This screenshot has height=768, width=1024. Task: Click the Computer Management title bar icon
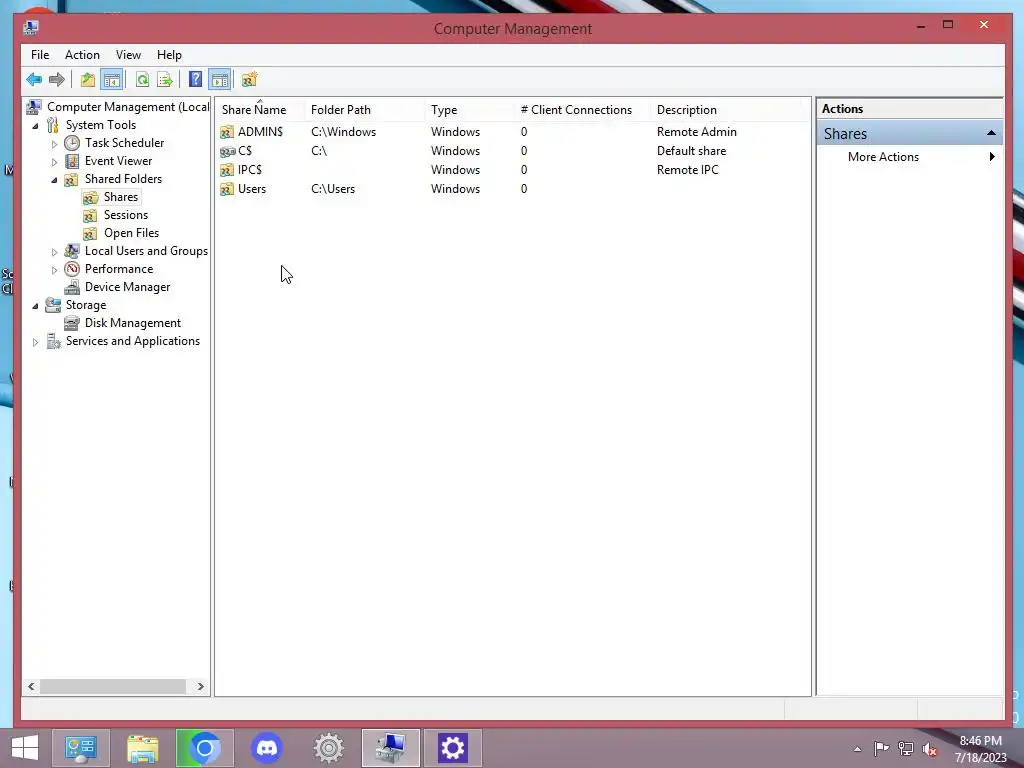tap(31, 27)
